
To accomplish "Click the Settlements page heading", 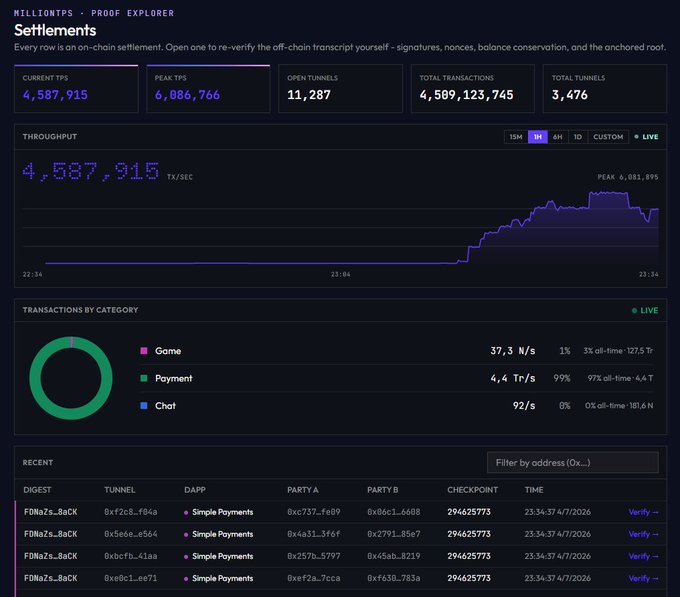I will pos(55,30).
